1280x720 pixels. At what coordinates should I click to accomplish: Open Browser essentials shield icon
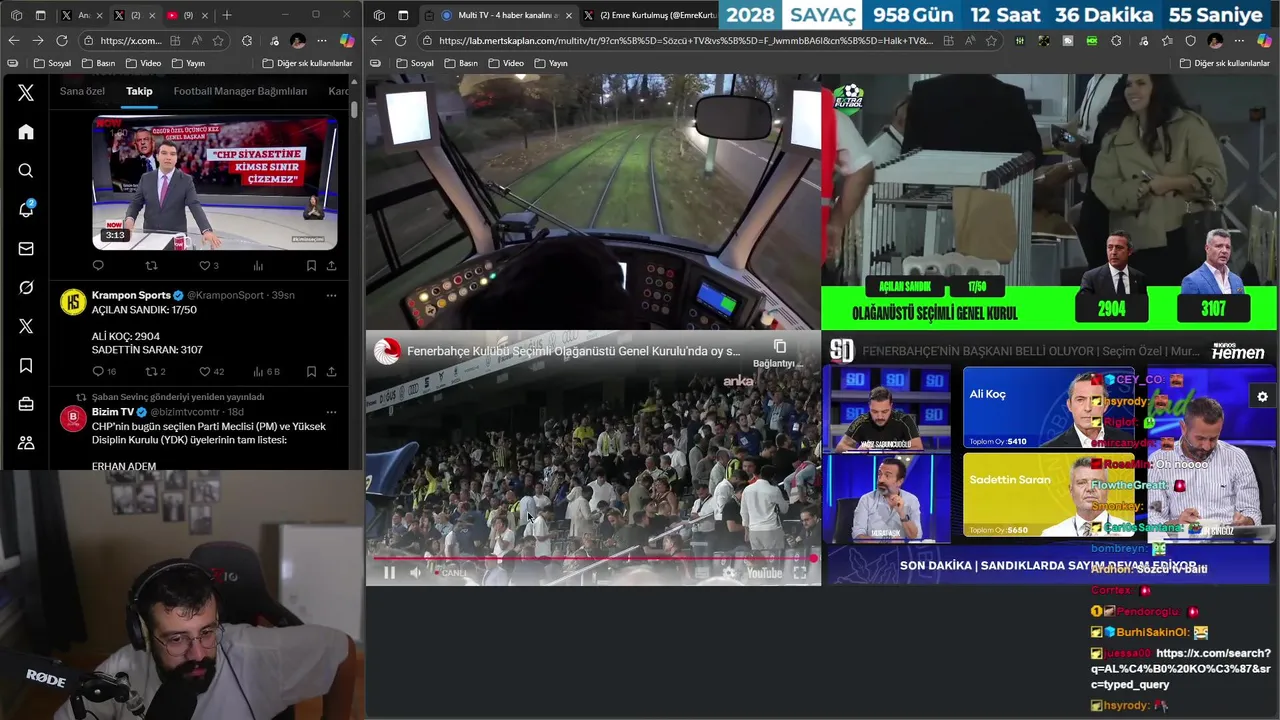click(x=1190, y=40)
